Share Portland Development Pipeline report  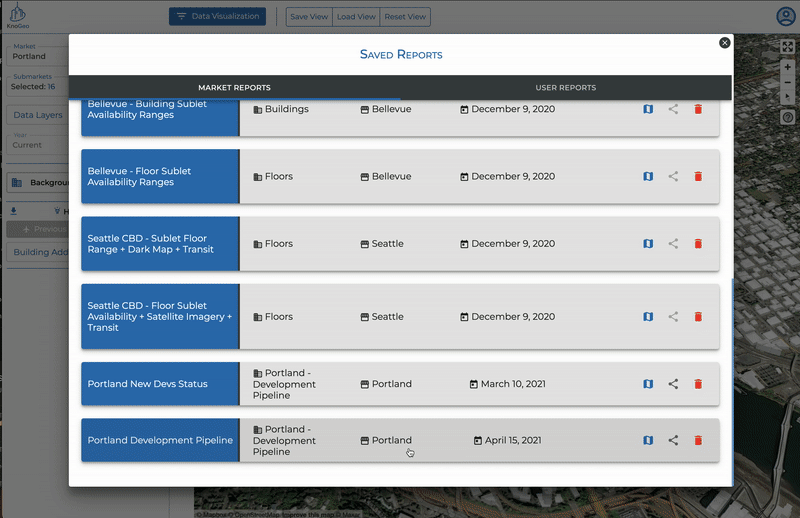tap(673, 440)
